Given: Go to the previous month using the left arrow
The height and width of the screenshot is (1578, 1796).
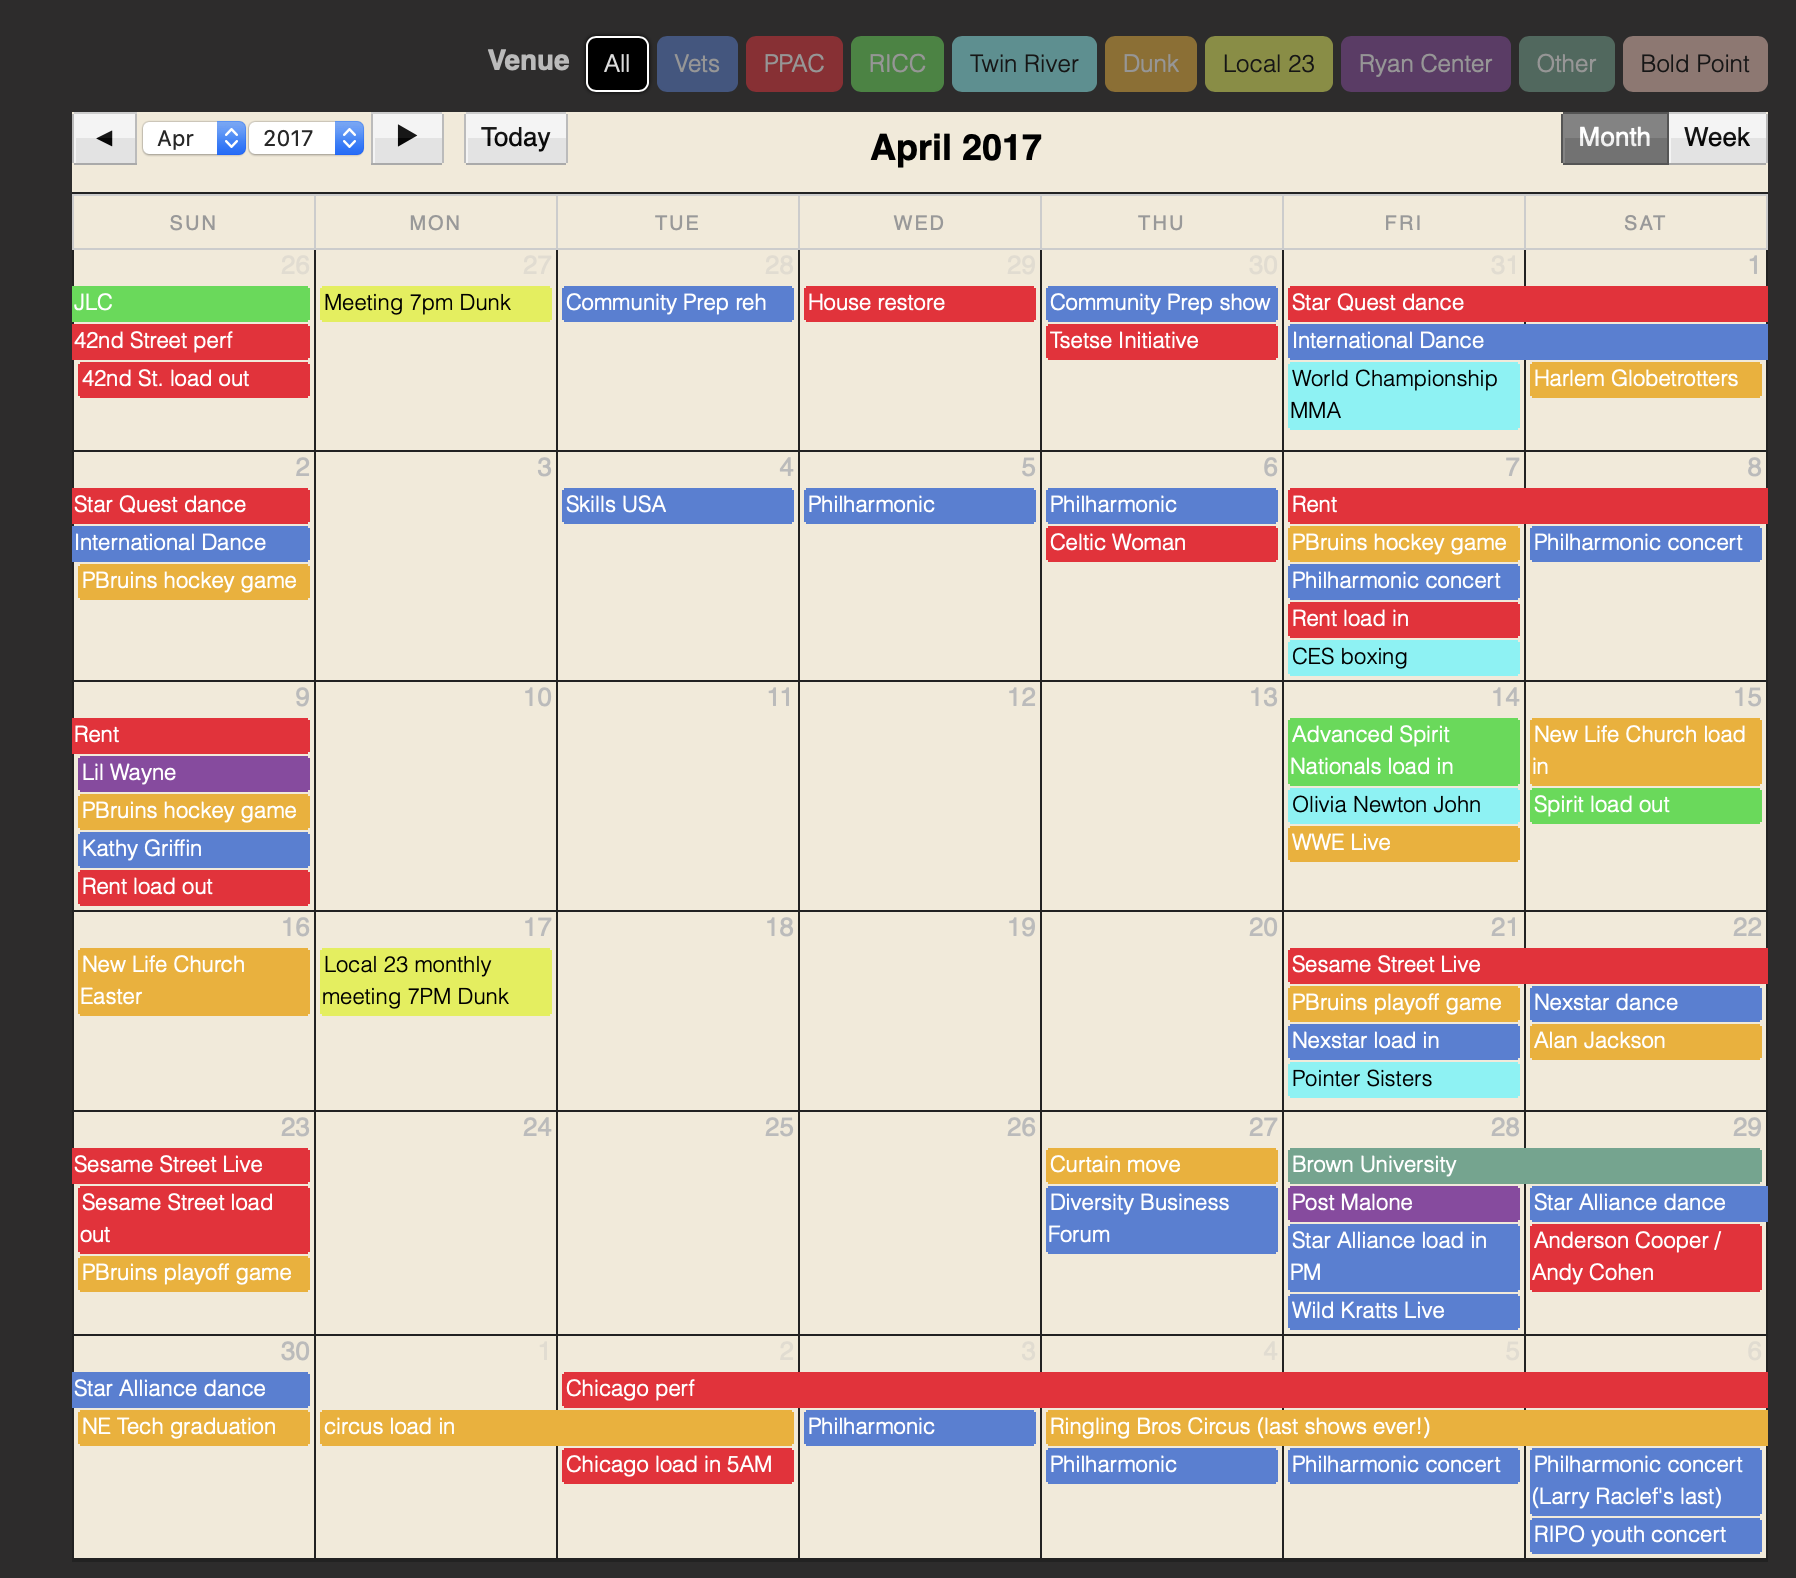Looking at the screenshot, I should tap(105, 138).
